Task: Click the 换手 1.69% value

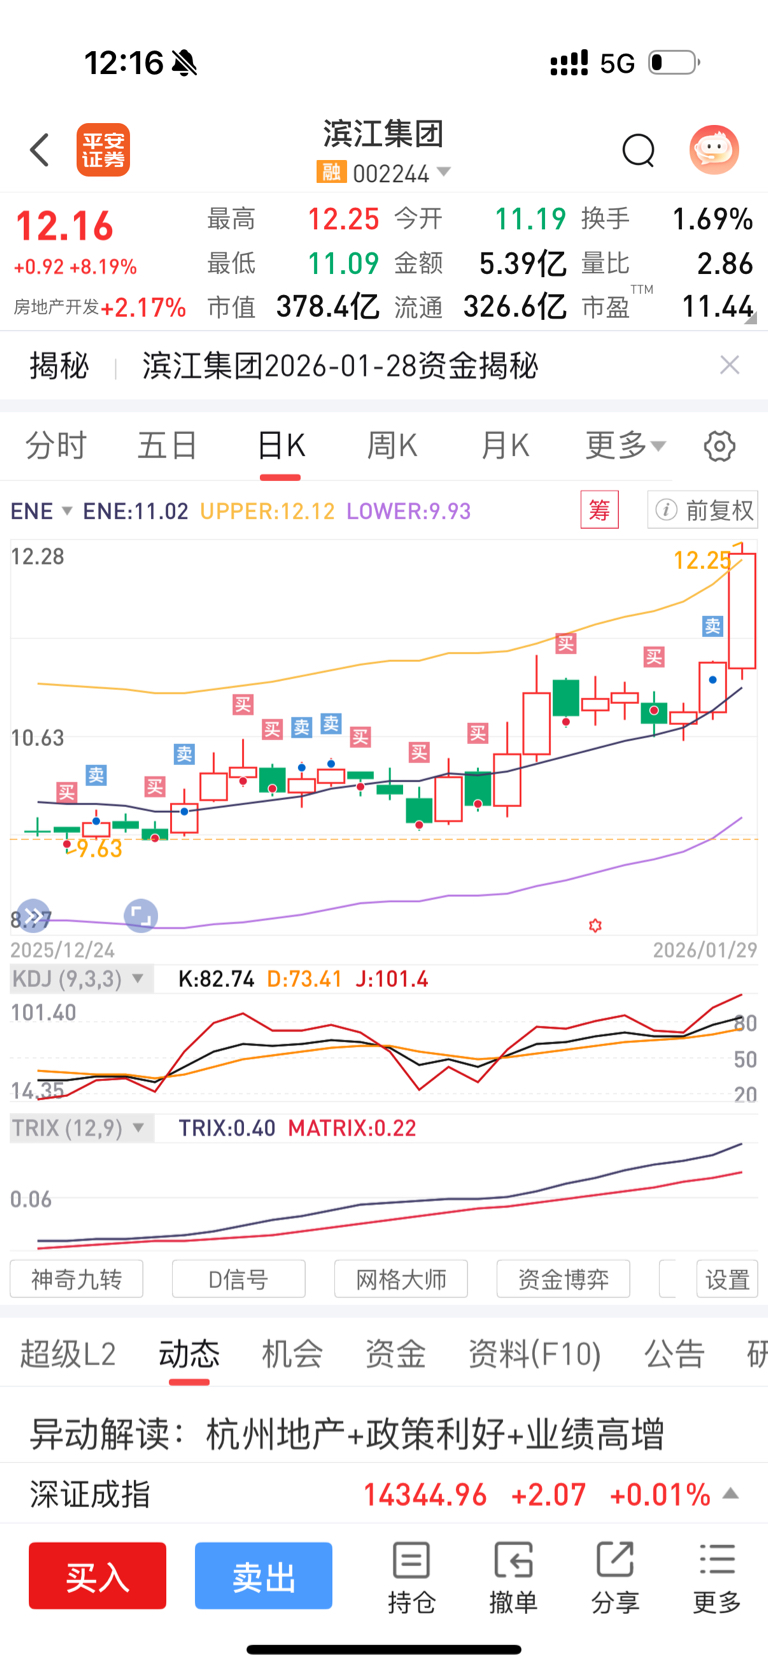Action: 712,219
